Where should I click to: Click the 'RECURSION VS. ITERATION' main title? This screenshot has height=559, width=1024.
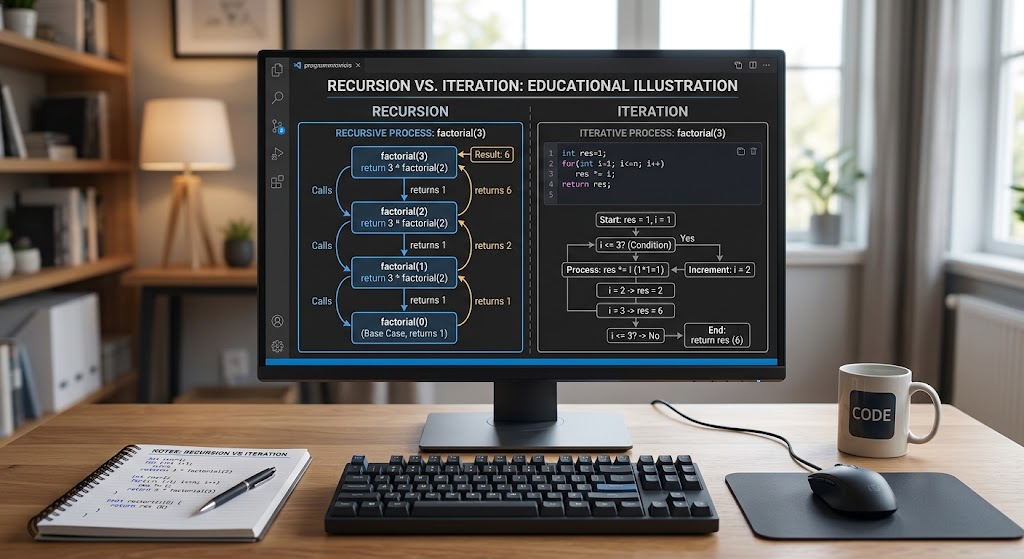click(x=532, y=86)
